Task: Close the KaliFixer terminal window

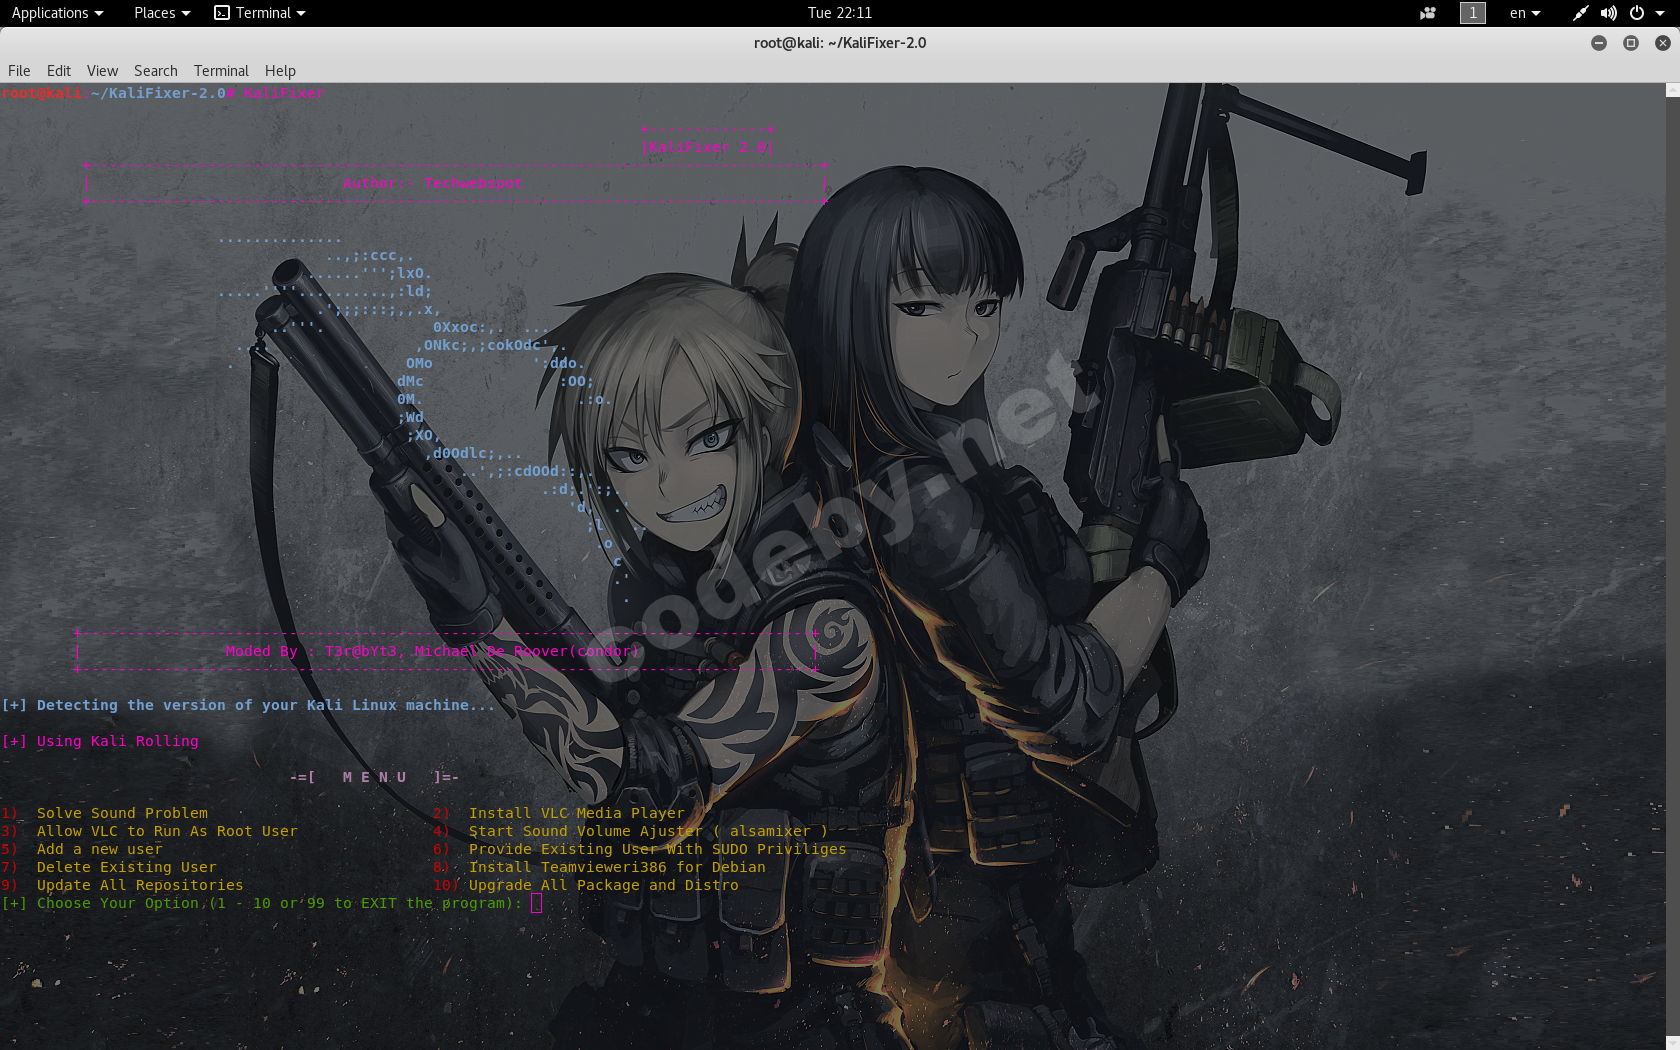Action: click(x=1663, y=43)
